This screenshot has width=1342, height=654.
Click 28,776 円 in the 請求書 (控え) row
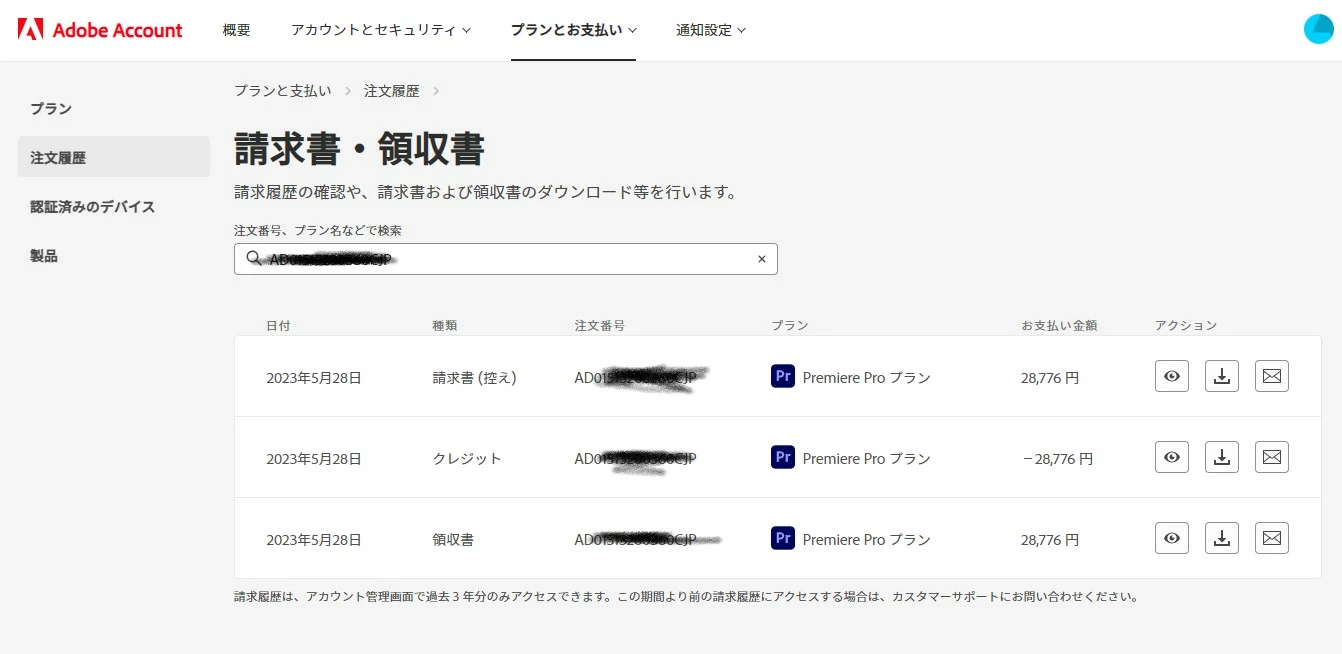pyautogui.click(x=1050, y=378)
